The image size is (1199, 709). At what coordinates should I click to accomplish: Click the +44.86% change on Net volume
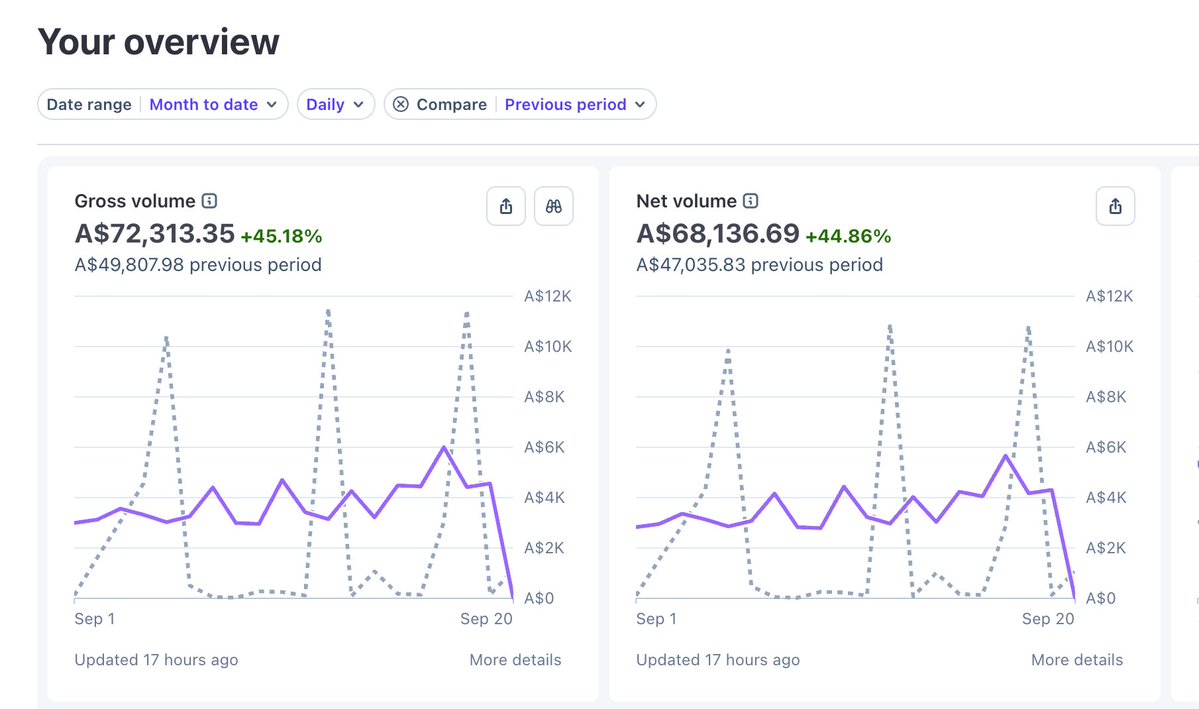tap(848, 236)
